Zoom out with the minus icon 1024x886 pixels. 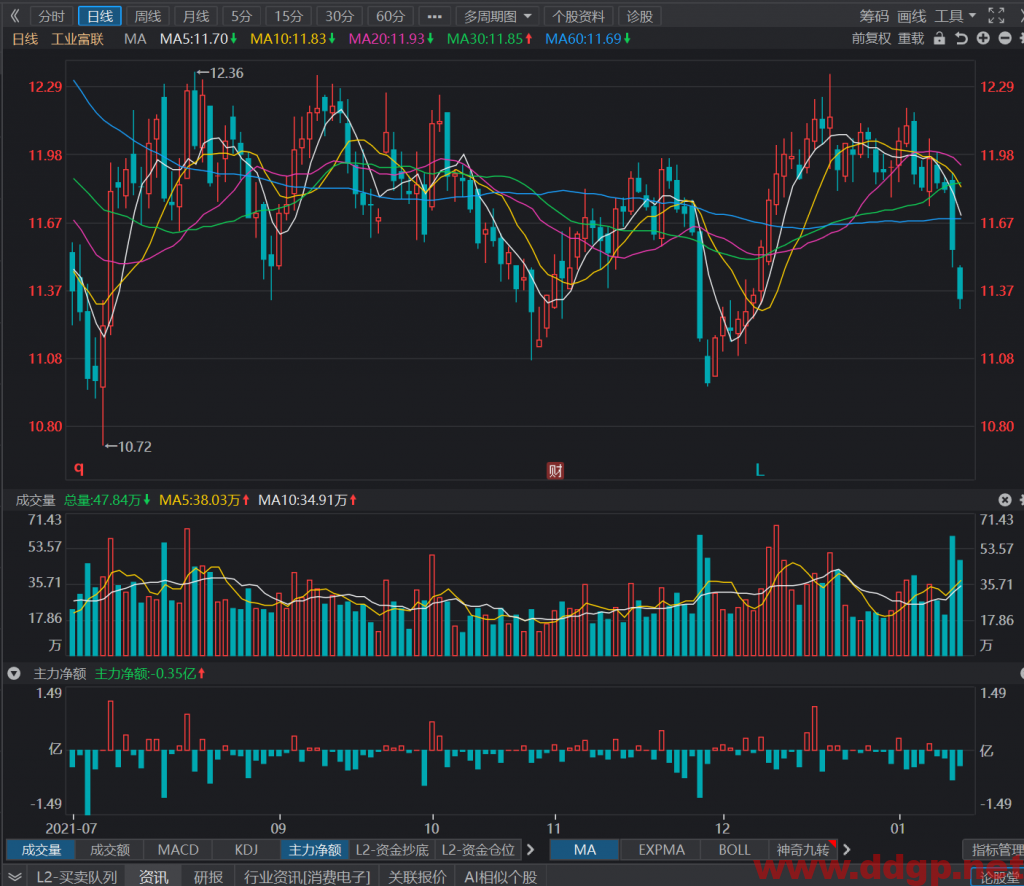tap(1005, 39)
